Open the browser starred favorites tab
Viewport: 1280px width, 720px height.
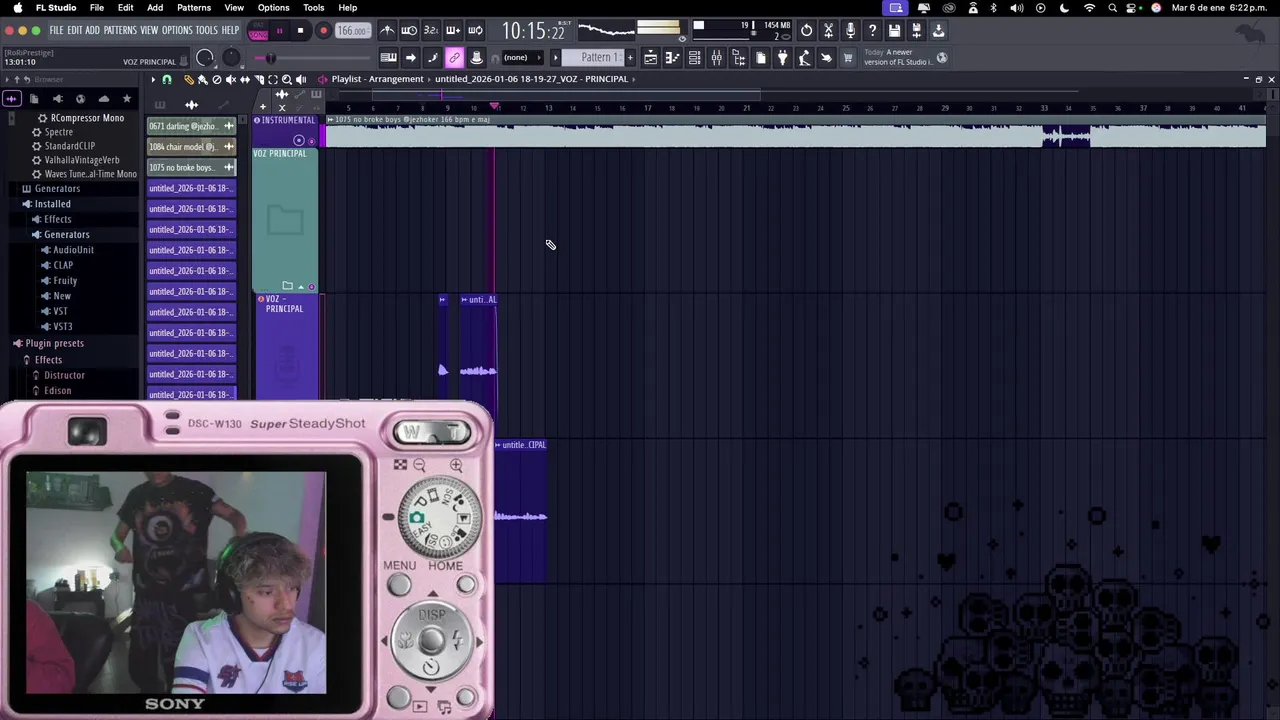tap(126, 99)
